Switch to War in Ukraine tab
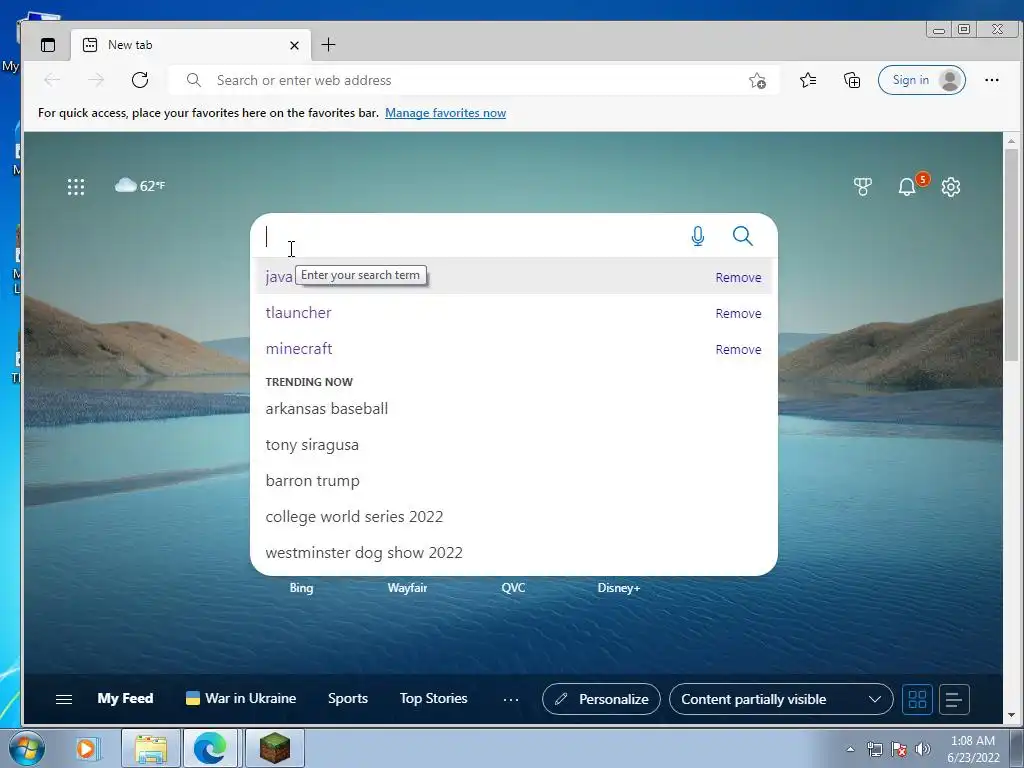 (241, 698)
